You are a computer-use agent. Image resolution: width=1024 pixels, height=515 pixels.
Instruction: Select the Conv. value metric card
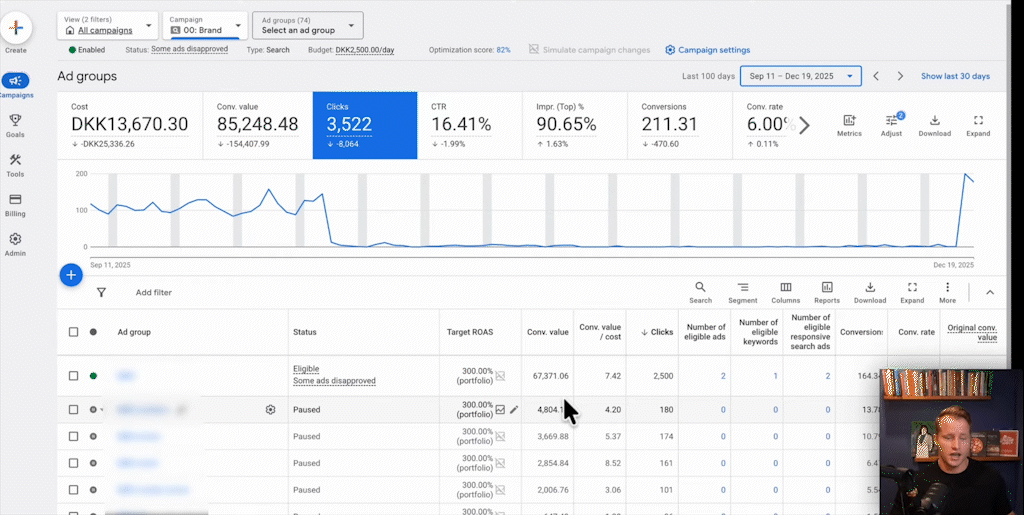pos(257,125)
